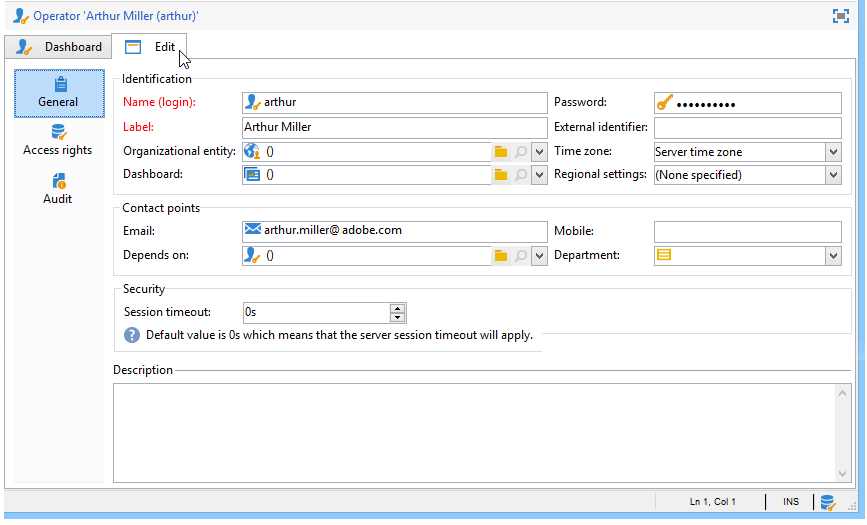This screenshot has width=867, height=525.
Task: Click the session timeout help text
Action: tap(339, 335)
